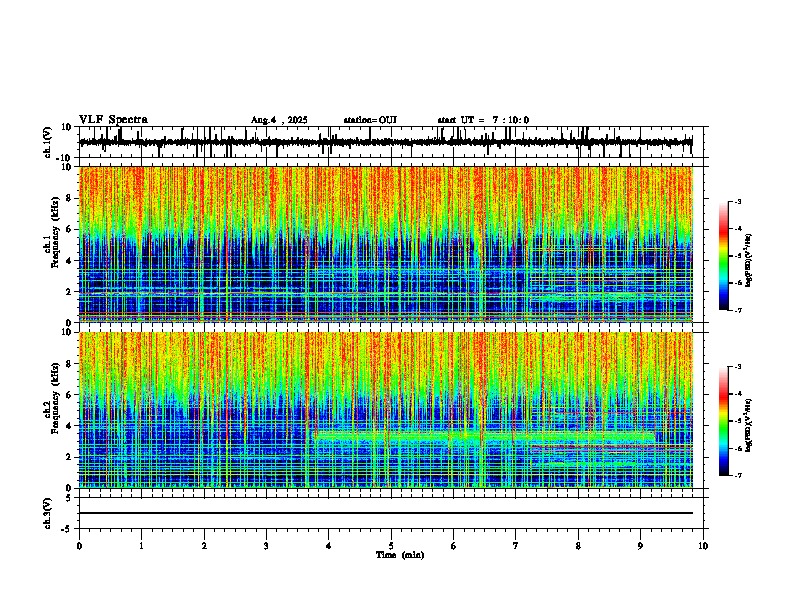This screenshot has height=612, width=792.
Task: Click the "-3" value on ch.2 colorbar
Action: tap(737, 367)
